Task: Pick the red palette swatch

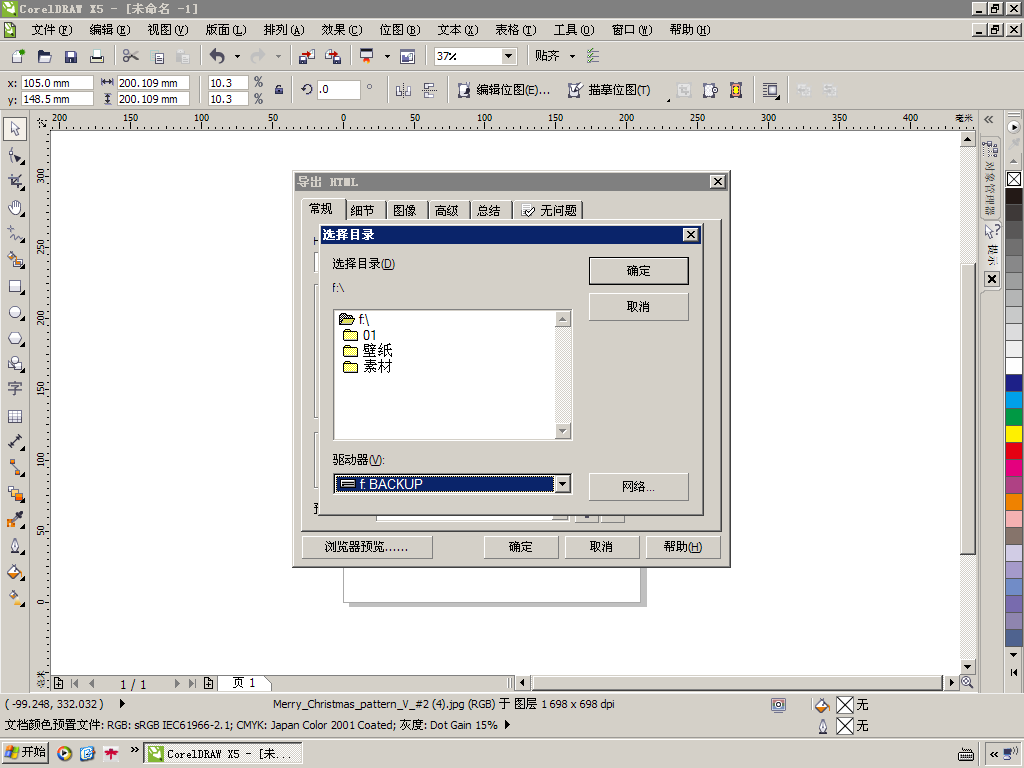Action: 1014,451
